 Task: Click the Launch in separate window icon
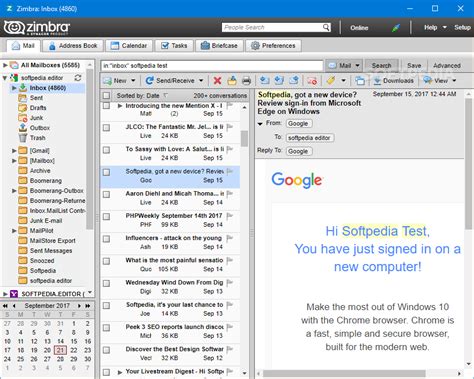tap(359, 80)
